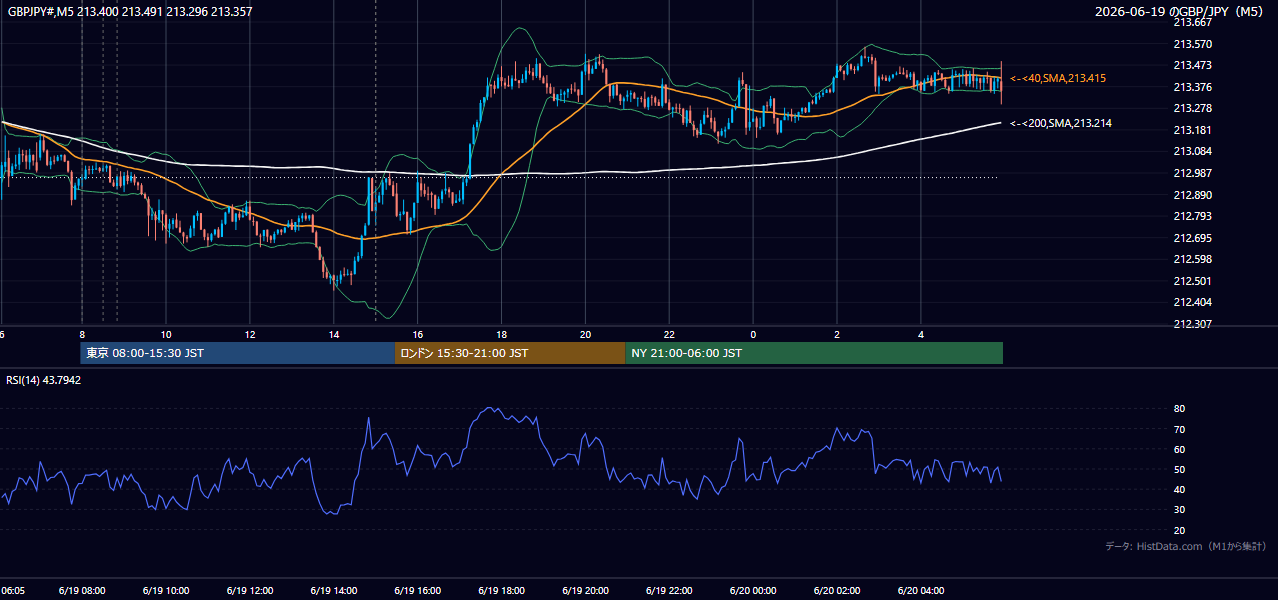
Task: Click the 212.695 price axis label
Action: point(1192,238)
